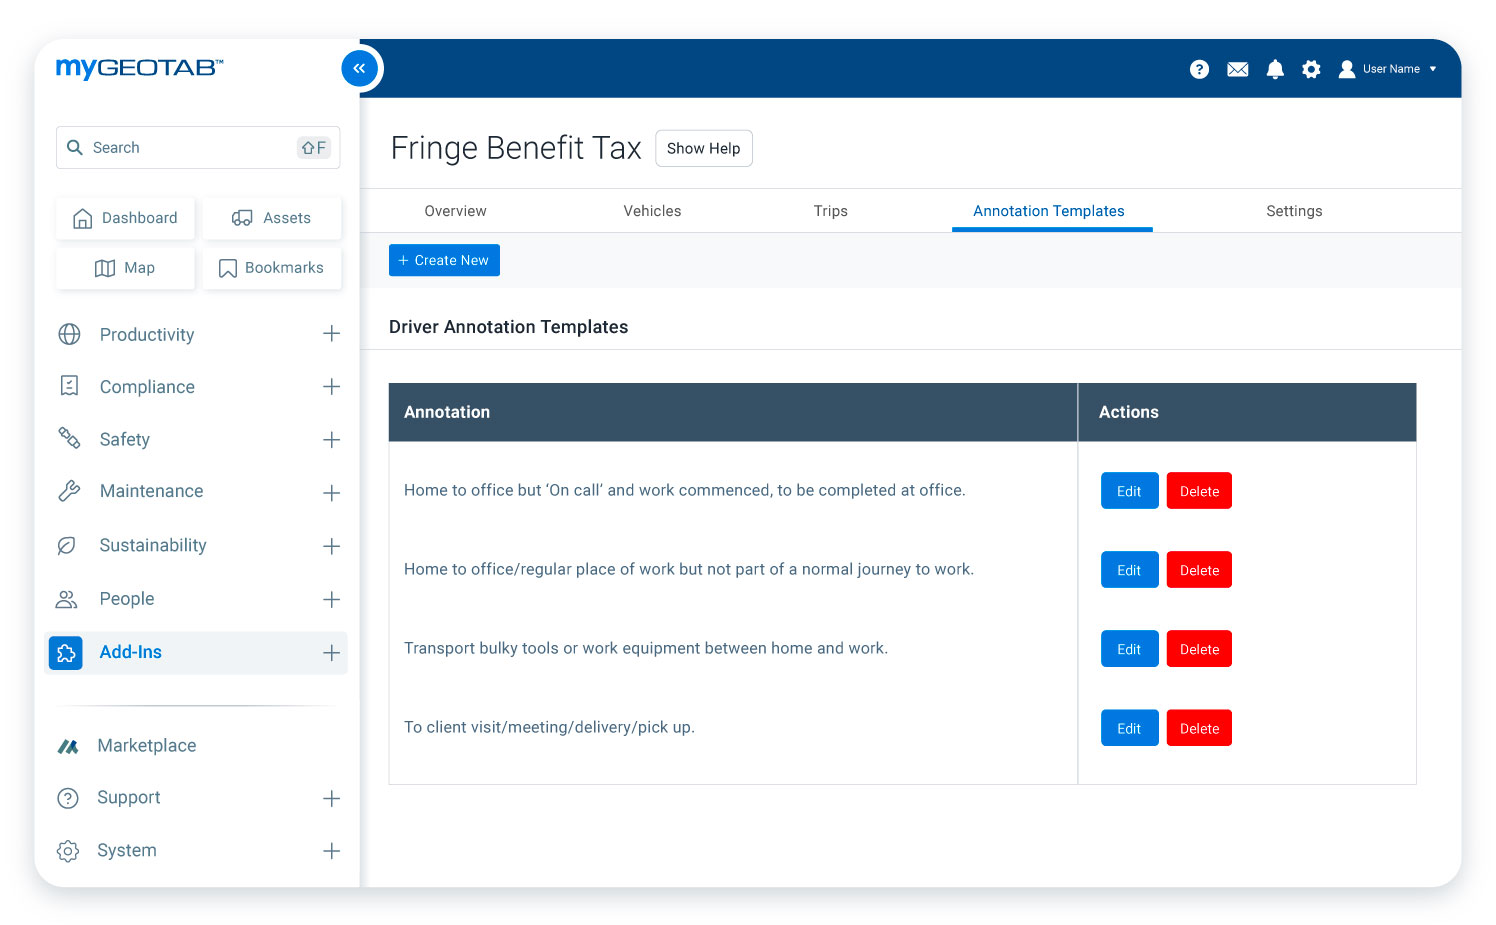Open the settings gear icon in header
1496x925 pixels.
click(1311, 69)
